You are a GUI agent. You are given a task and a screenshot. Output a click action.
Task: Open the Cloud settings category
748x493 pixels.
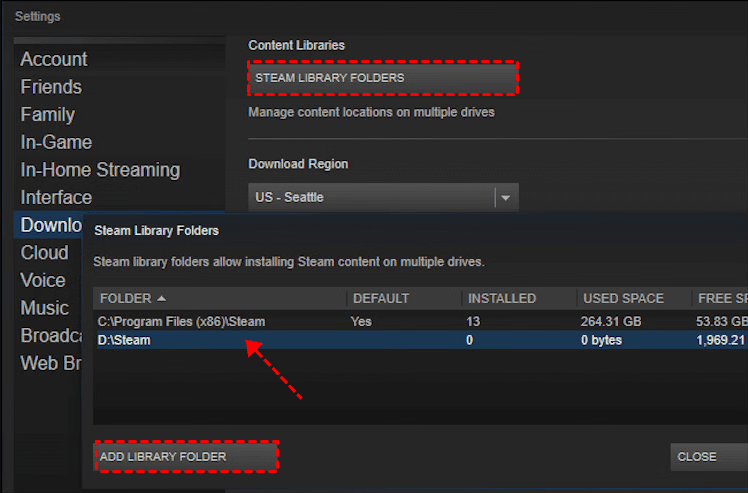(45, 252)
